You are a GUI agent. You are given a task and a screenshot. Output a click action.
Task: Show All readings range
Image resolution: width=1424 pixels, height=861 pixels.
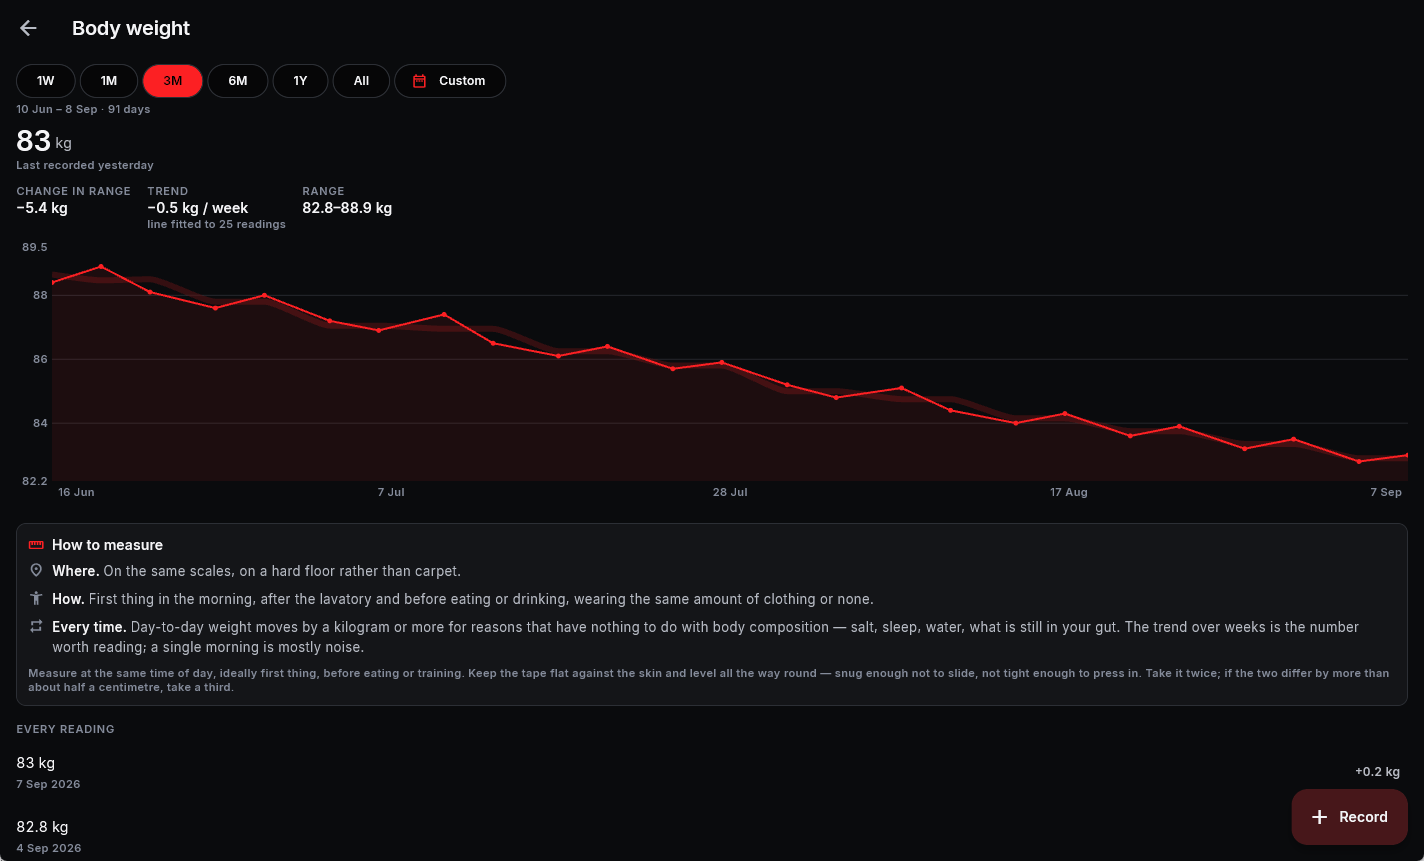coord(361,81)
